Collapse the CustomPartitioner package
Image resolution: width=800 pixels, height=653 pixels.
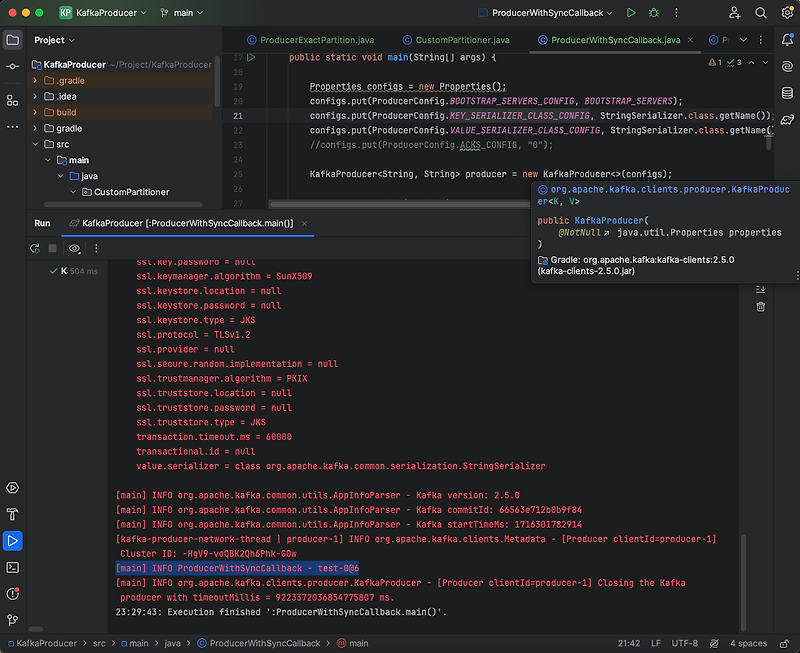[x=73, y=192]
